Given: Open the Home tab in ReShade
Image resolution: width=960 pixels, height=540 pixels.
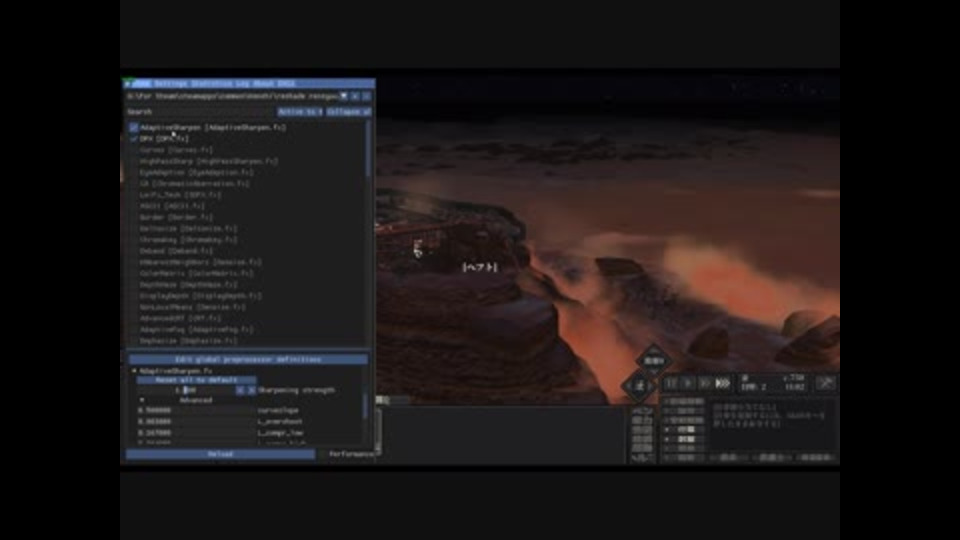Looking at the screenshot, I should click(141, 83).
